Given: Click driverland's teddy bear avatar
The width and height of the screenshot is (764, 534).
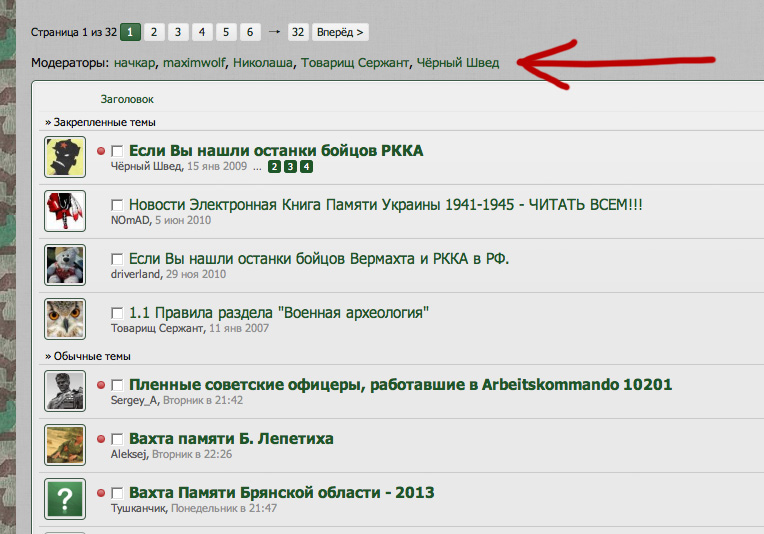Looking at the screenshot, I should [x=65, y=265].
